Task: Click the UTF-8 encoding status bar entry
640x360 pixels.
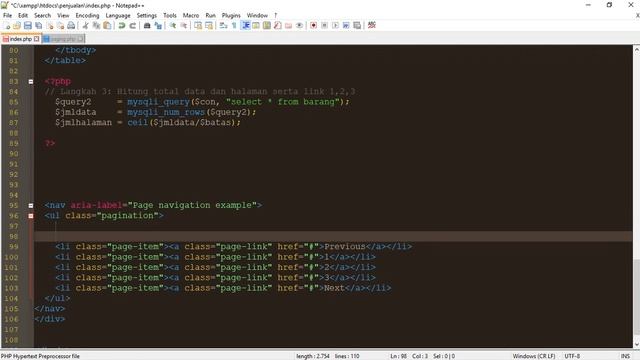Action: [572, 356]
